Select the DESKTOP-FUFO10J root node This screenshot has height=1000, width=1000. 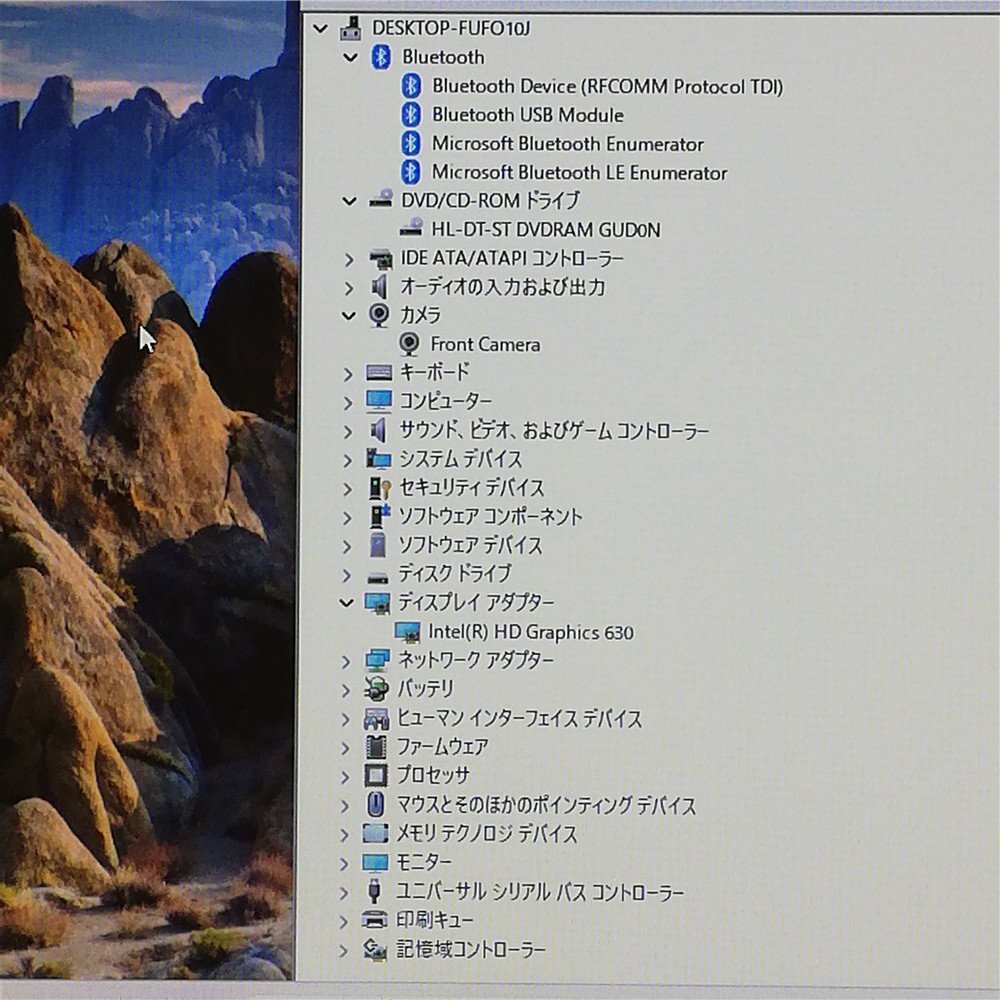[x=451, y=28]
